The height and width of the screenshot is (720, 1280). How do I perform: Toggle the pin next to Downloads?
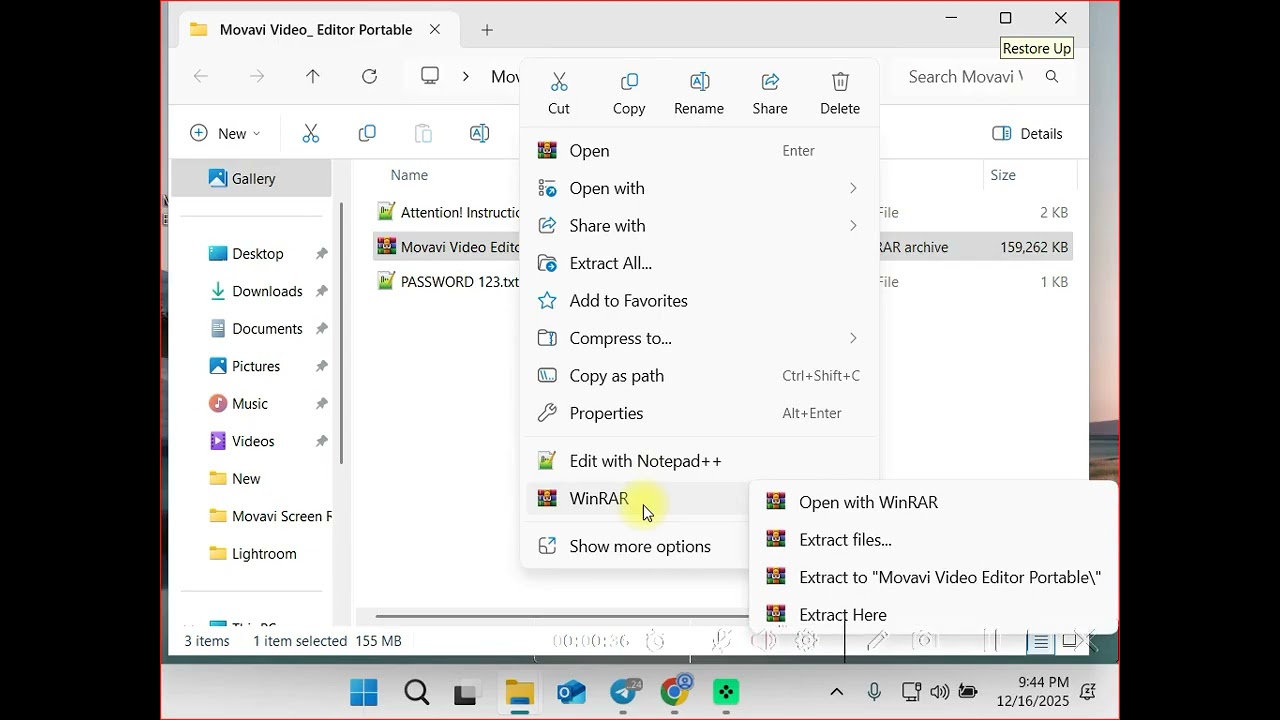tap(321, 291)
